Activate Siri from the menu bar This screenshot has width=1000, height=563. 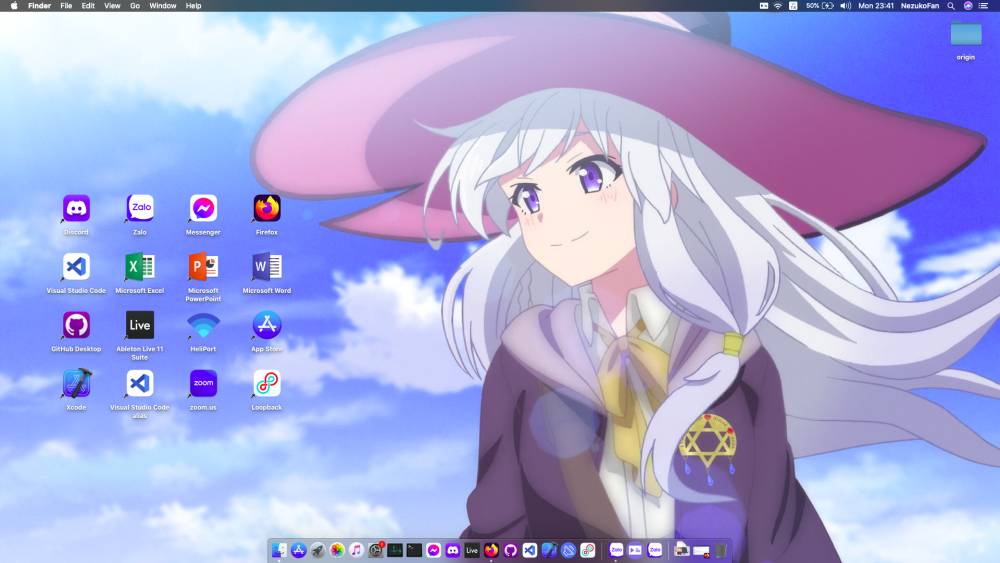click(968, 6)
